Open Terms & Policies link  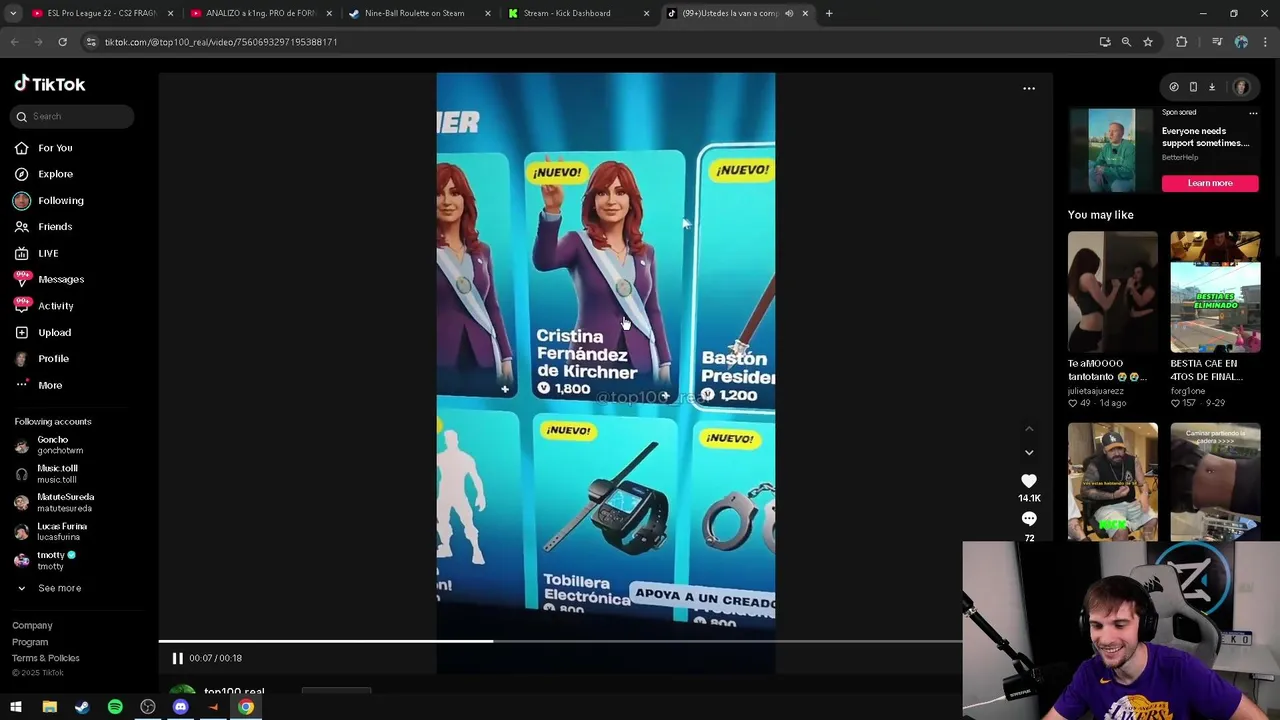tap(46, 658)
